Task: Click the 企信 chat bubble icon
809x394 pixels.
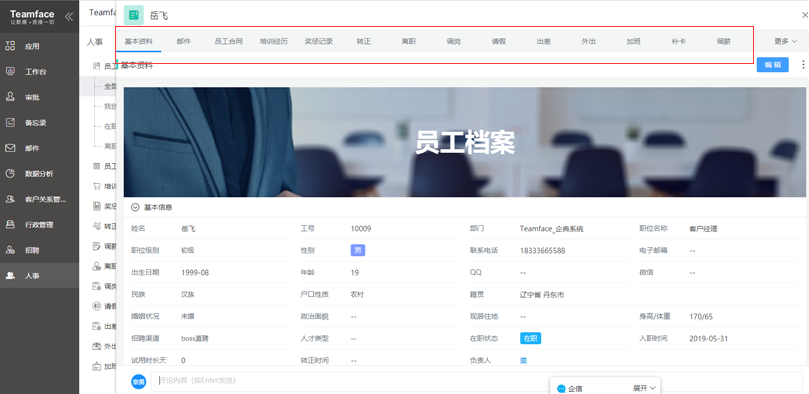Action: (561, 389)
